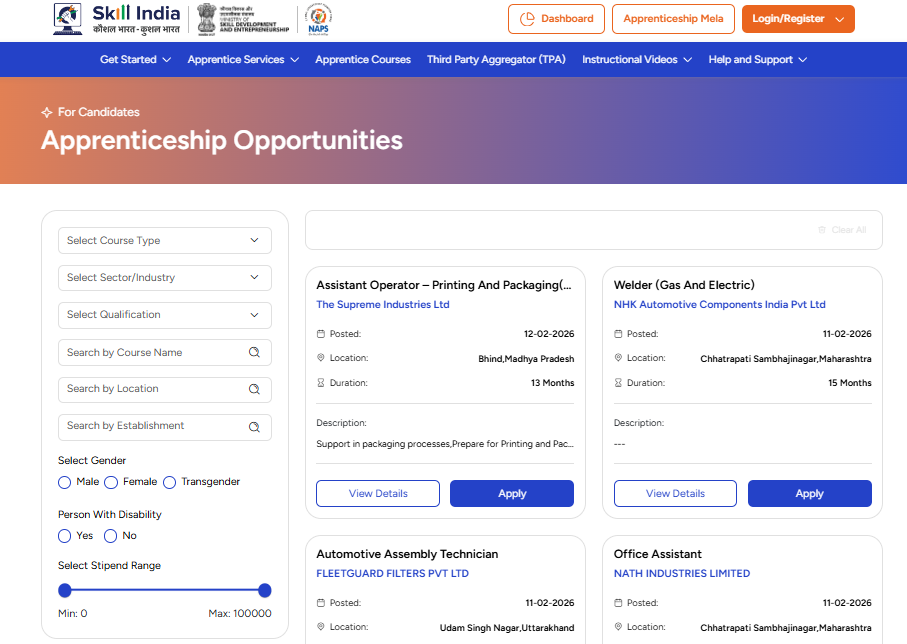Expand the Select Sector/Industry dropdown
The width and height of the screenshot is (907, 644).
165,278
